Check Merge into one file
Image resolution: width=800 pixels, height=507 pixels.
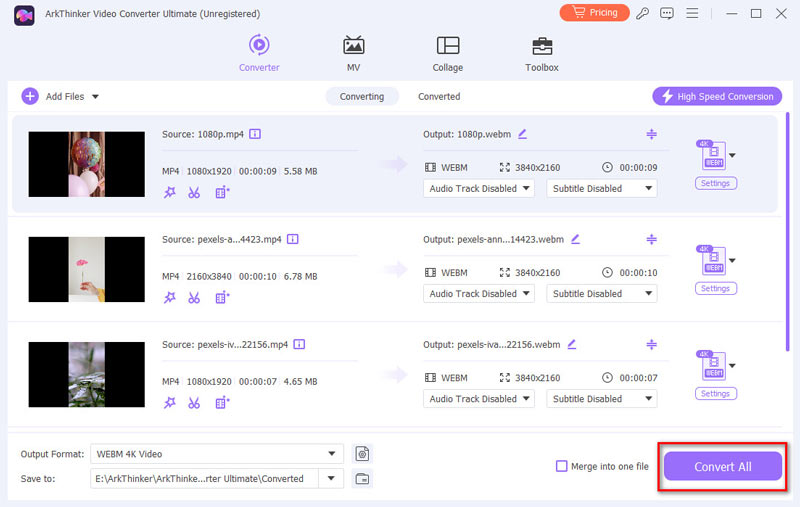561,466
